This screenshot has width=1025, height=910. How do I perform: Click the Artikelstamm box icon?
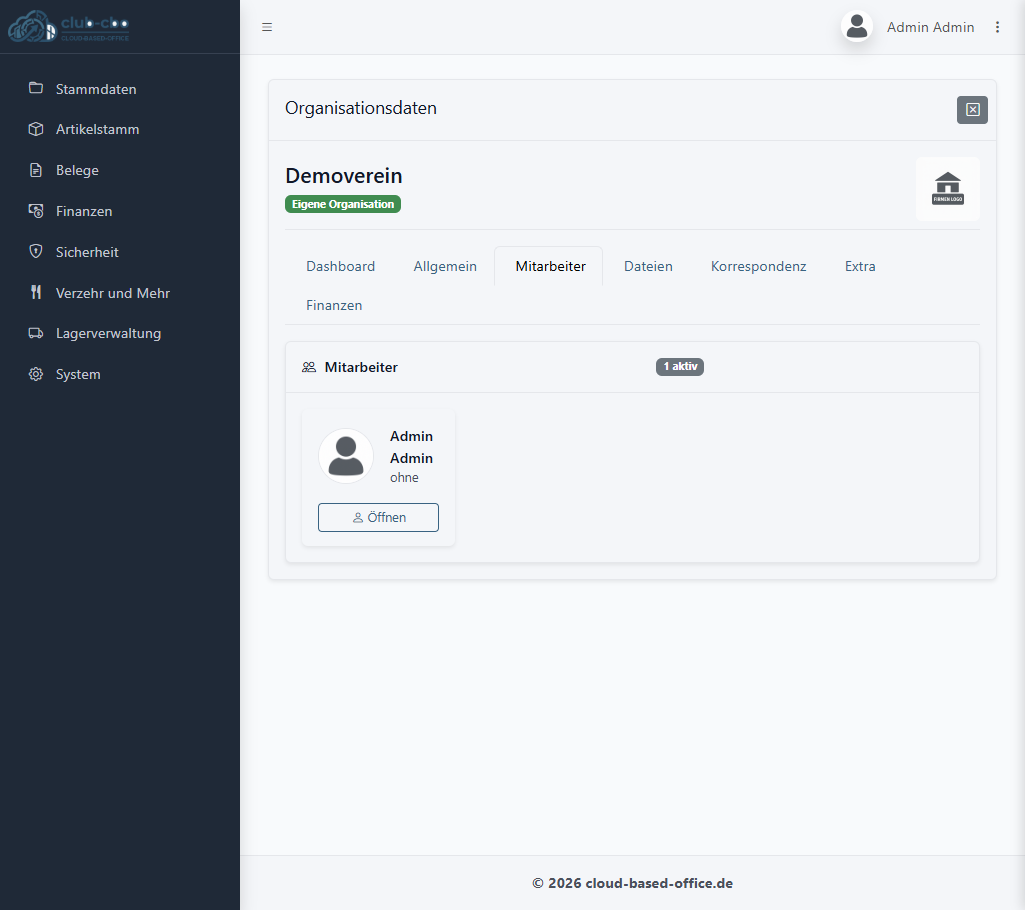click(36, 129)
